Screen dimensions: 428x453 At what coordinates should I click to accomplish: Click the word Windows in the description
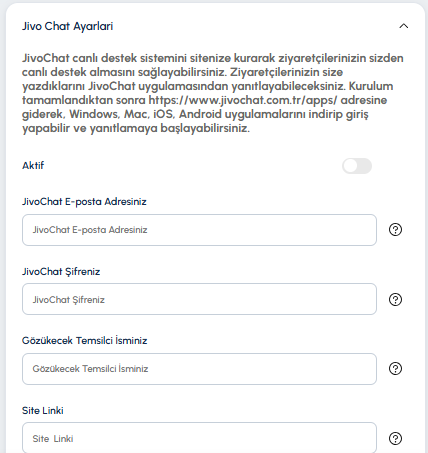coord(94,114)
